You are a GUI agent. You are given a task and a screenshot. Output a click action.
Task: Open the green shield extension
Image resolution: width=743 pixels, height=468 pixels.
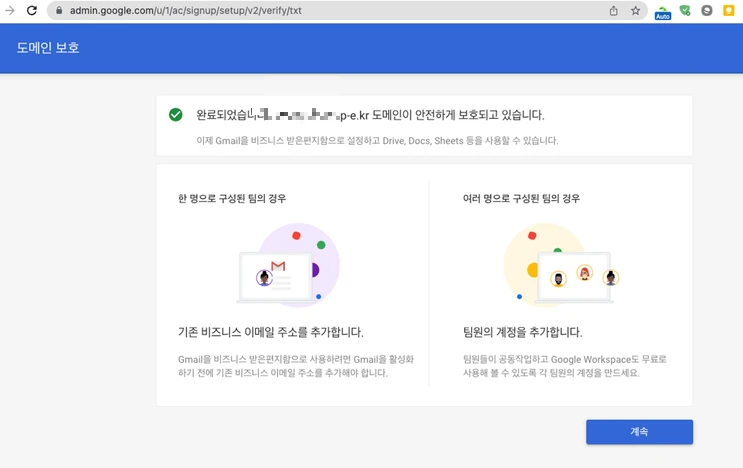[685, 10]
